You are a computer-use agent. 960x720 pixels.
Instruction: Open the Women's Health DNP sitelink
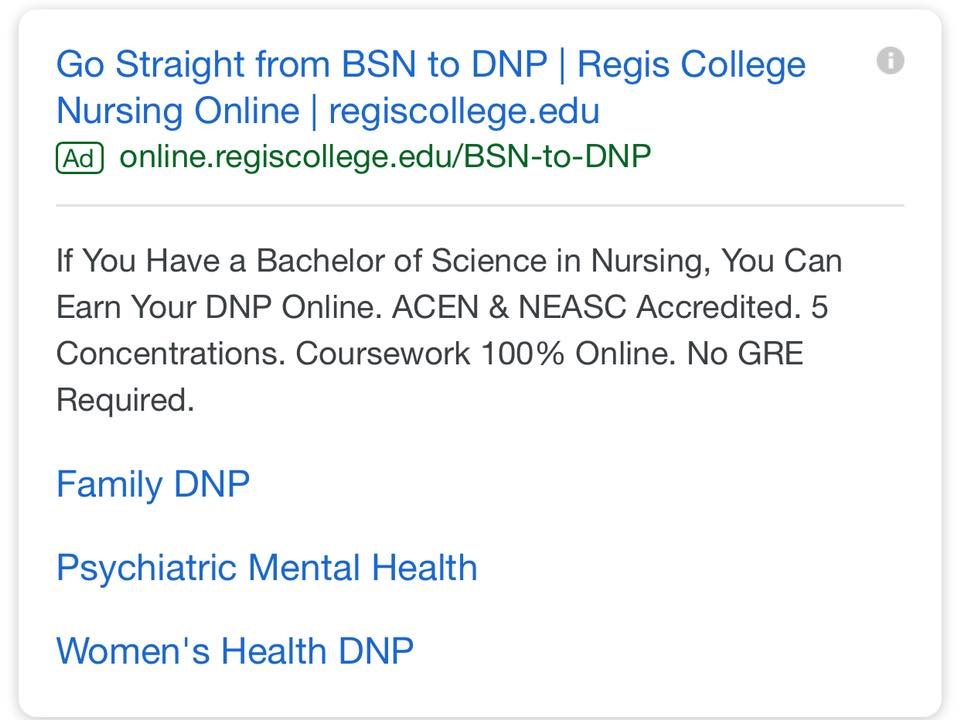[x=235, y=651]
